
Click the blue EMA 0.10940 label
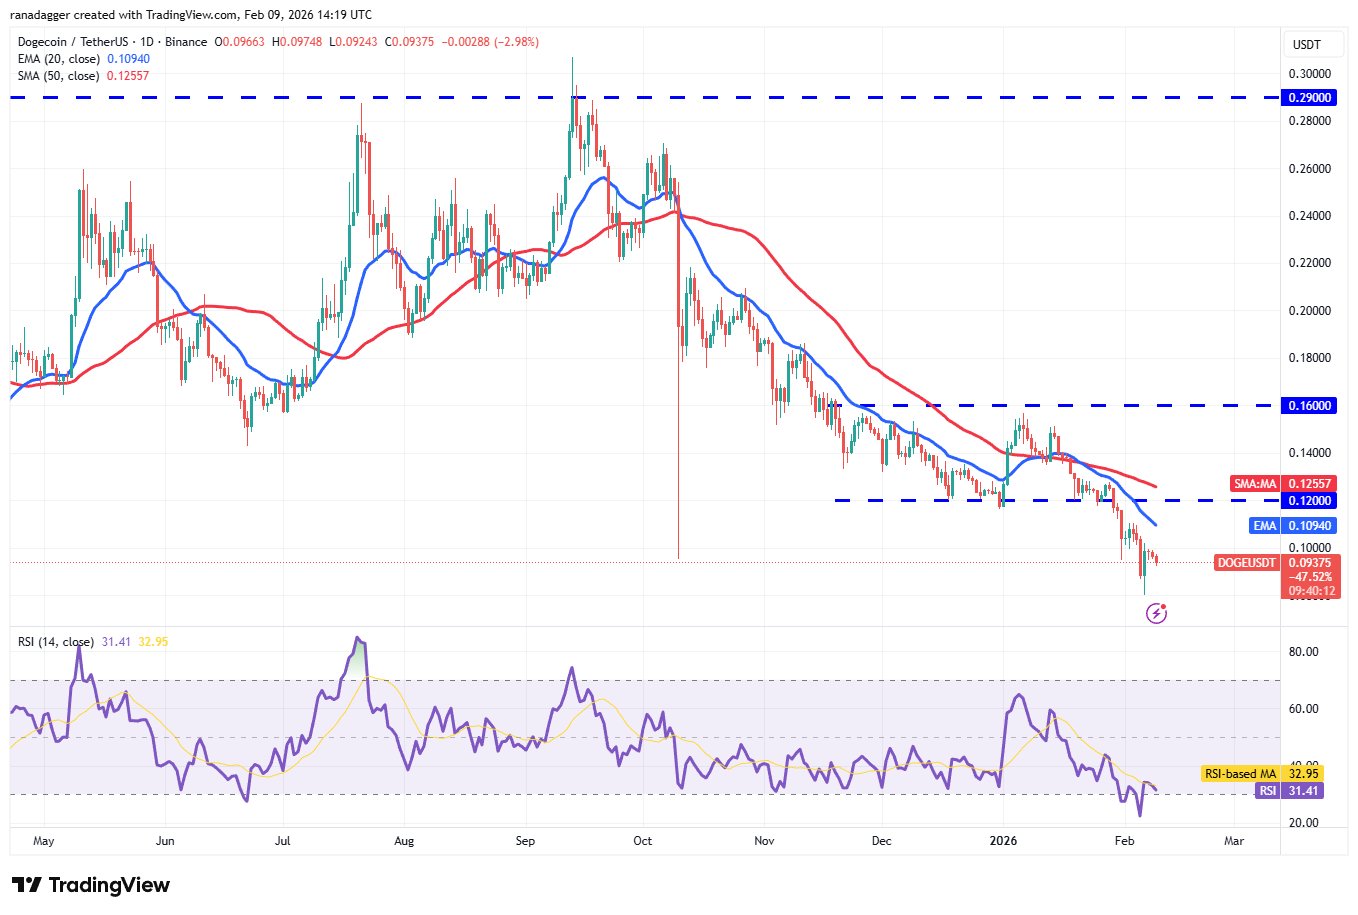pos(1293,526)
